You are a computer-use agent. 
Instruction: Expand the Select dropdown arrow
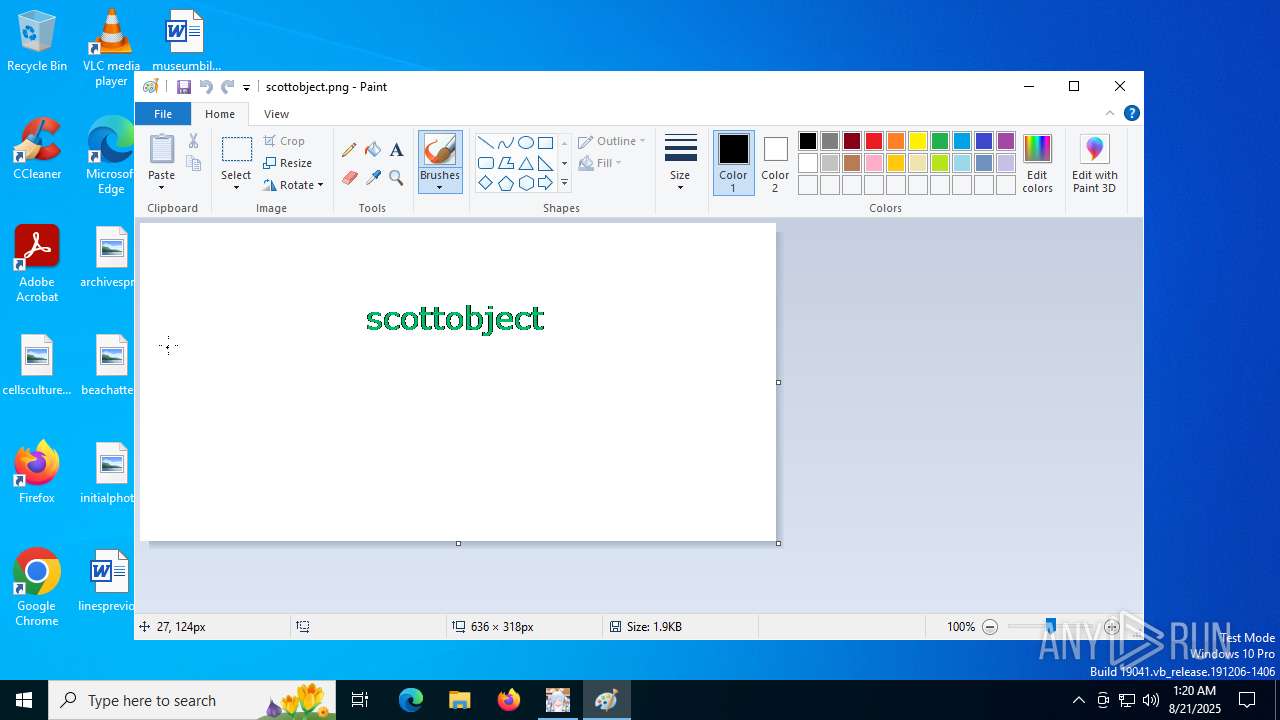[x=236, y=187]
